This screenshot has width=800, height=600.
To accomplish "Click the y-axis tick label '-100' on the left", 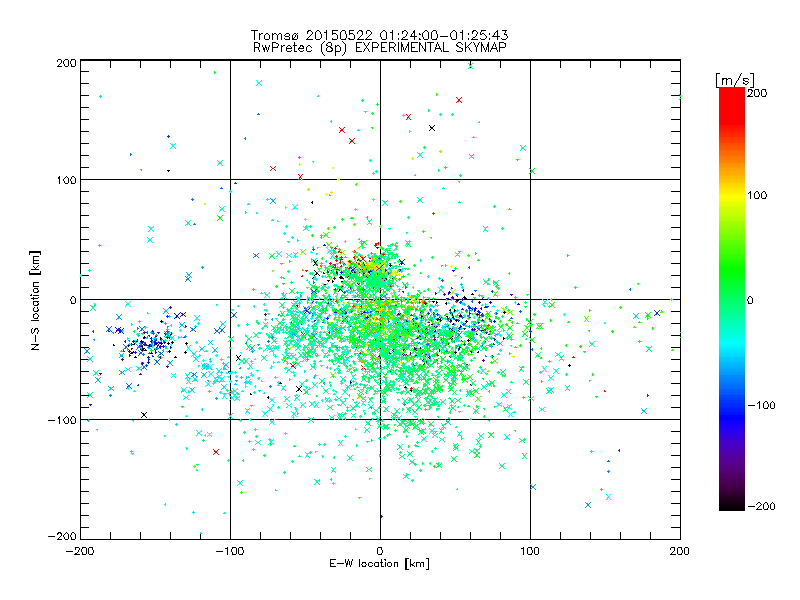I will pos(62,420).
